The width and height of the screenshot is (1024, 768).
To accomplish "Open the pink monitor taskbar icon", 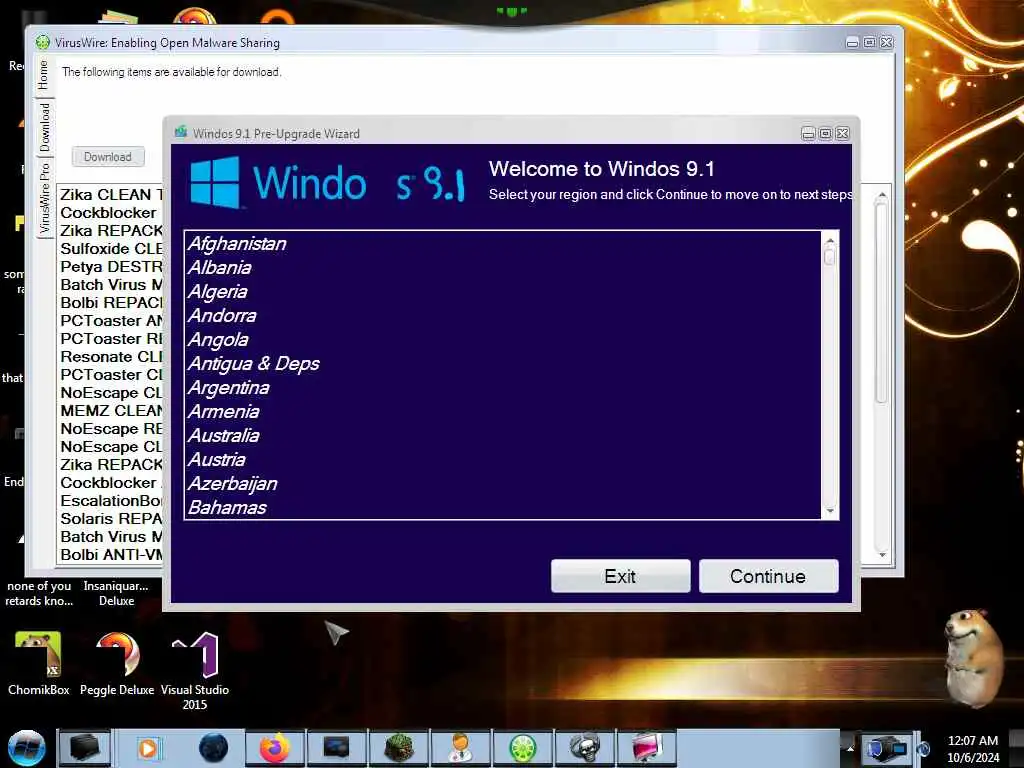I will (x=647, y=748).
